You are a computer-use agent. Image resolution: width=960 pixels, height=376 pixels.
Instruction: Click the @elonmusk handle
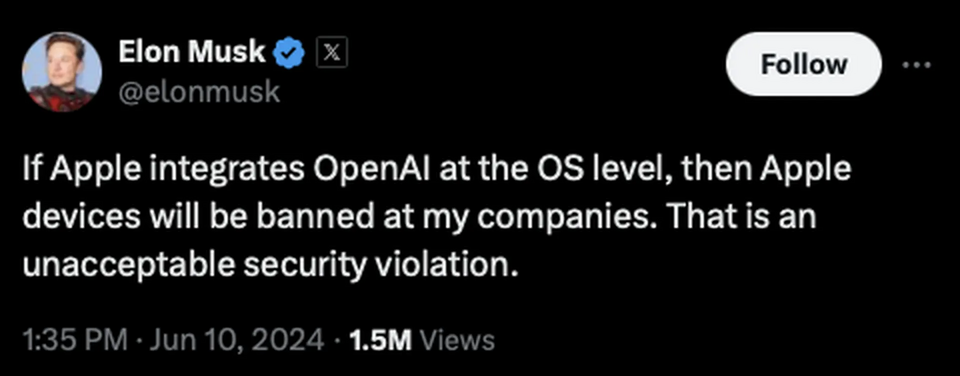(x=199, y=92)
